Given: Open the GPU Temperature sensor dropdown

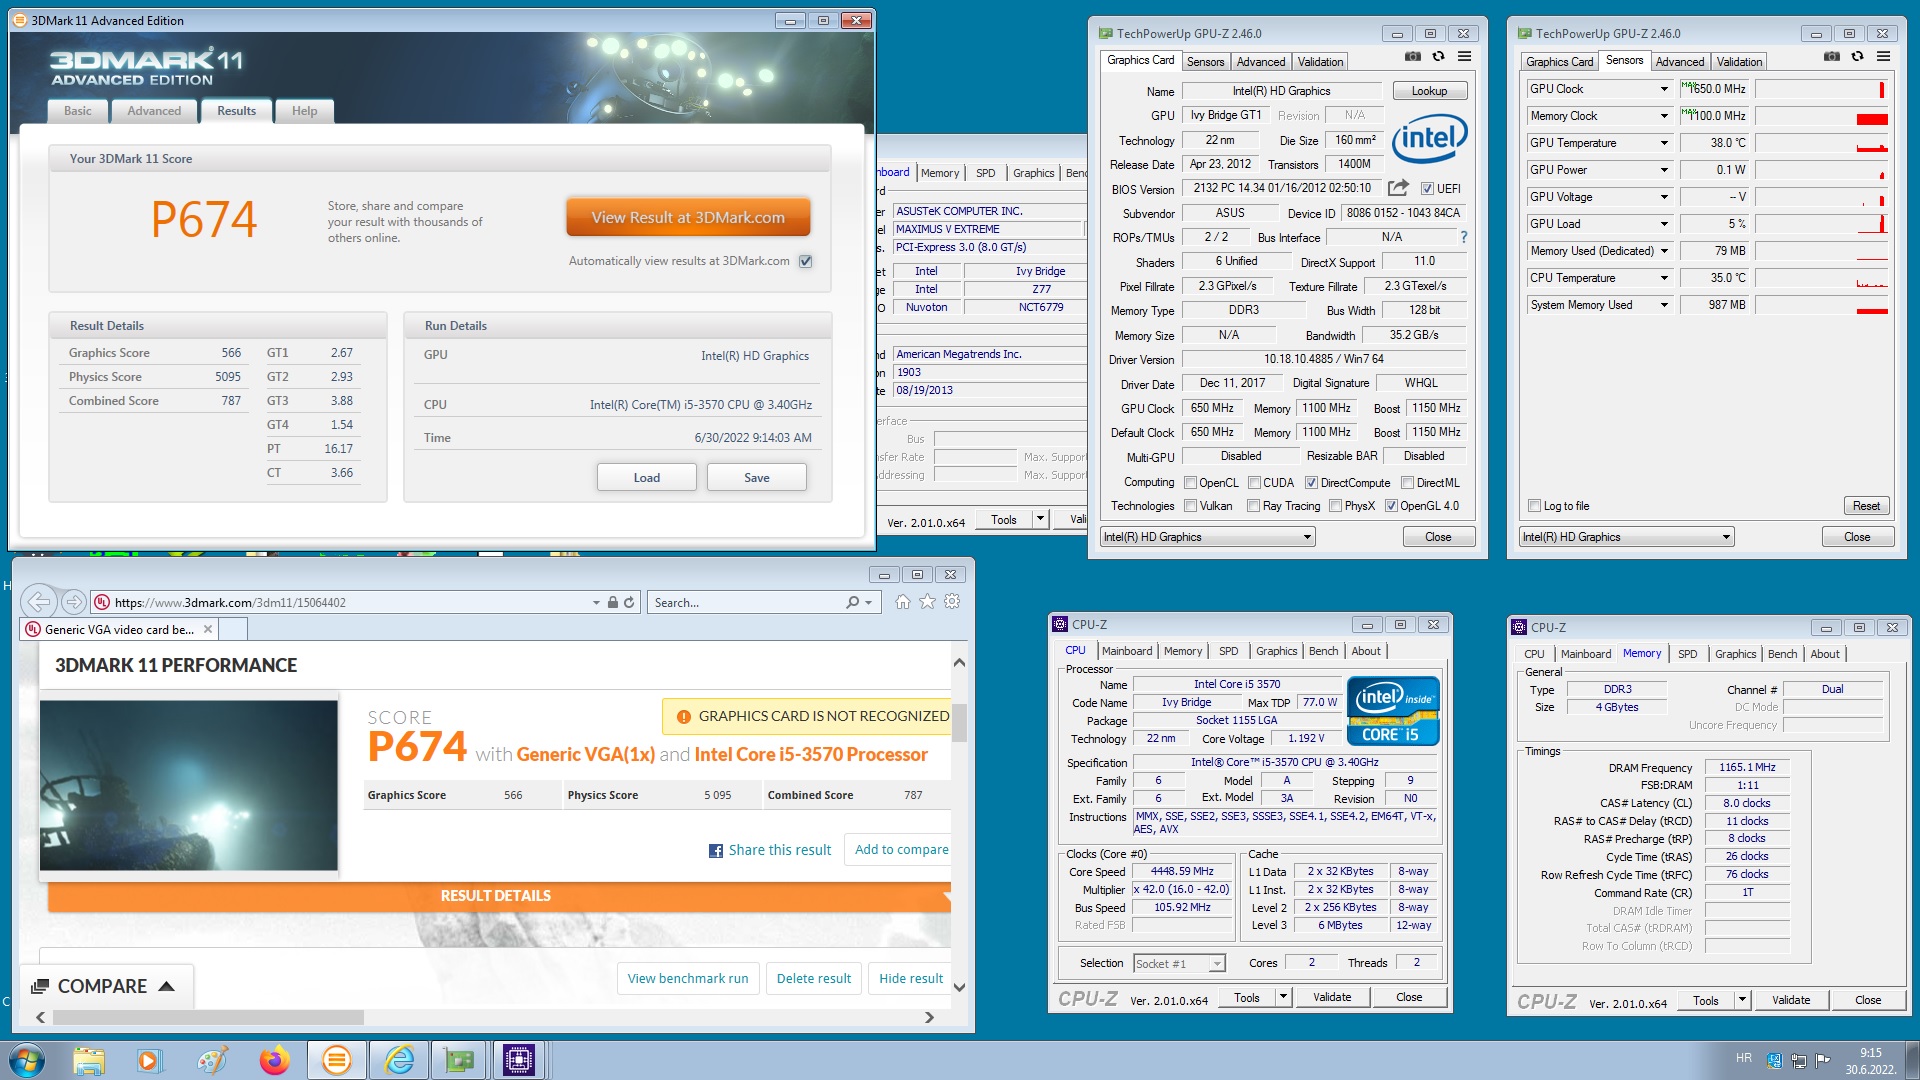Looking at the screenshot, I should click(x=1664, y=143).
